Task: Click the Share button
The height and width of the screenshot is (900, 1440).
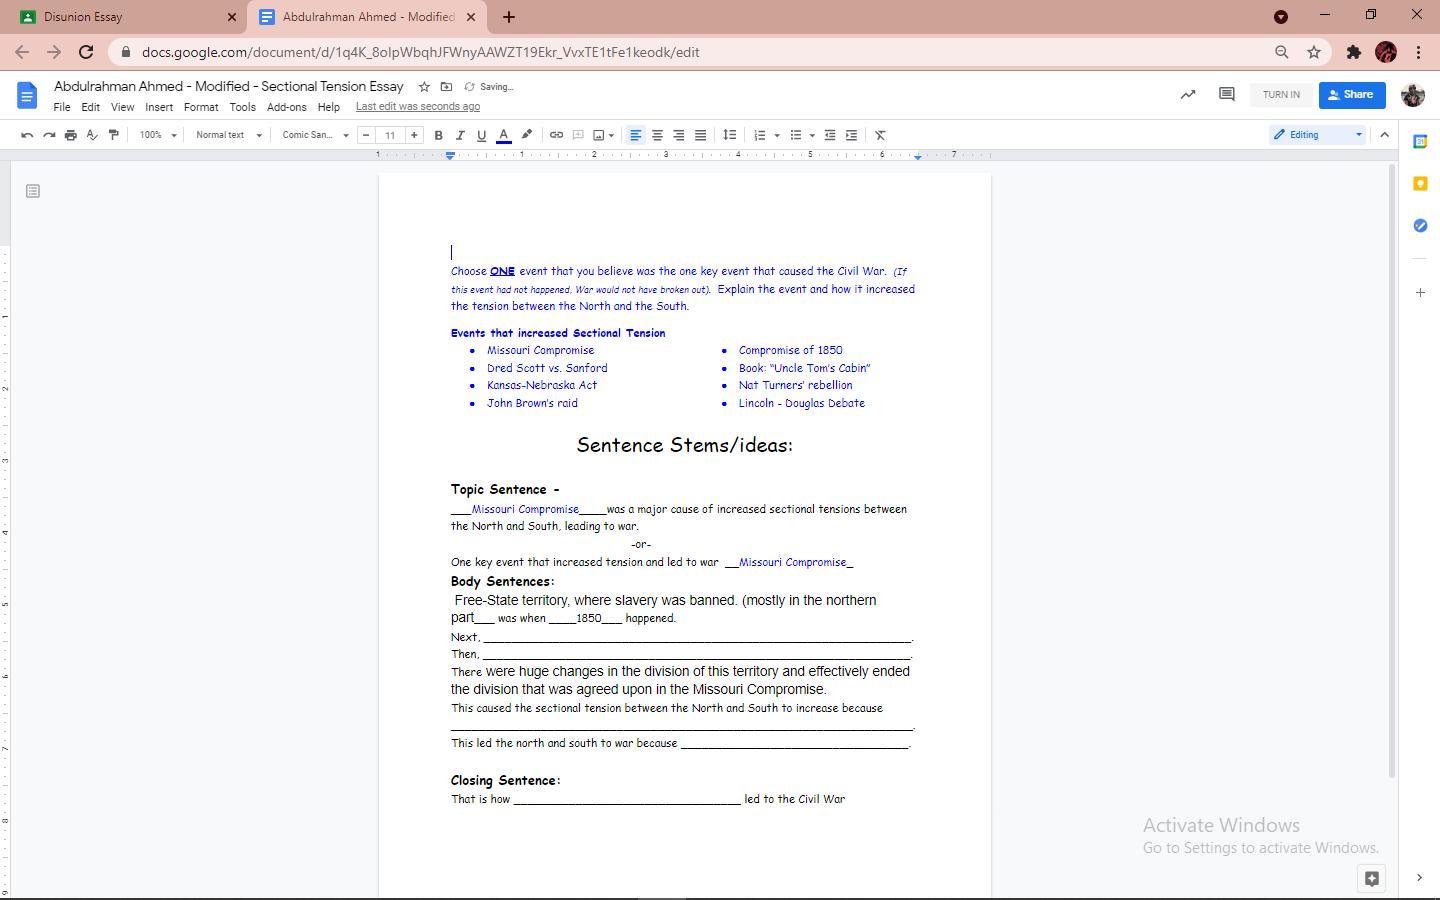Action: pyautogui.click(x=1351, y=95)
